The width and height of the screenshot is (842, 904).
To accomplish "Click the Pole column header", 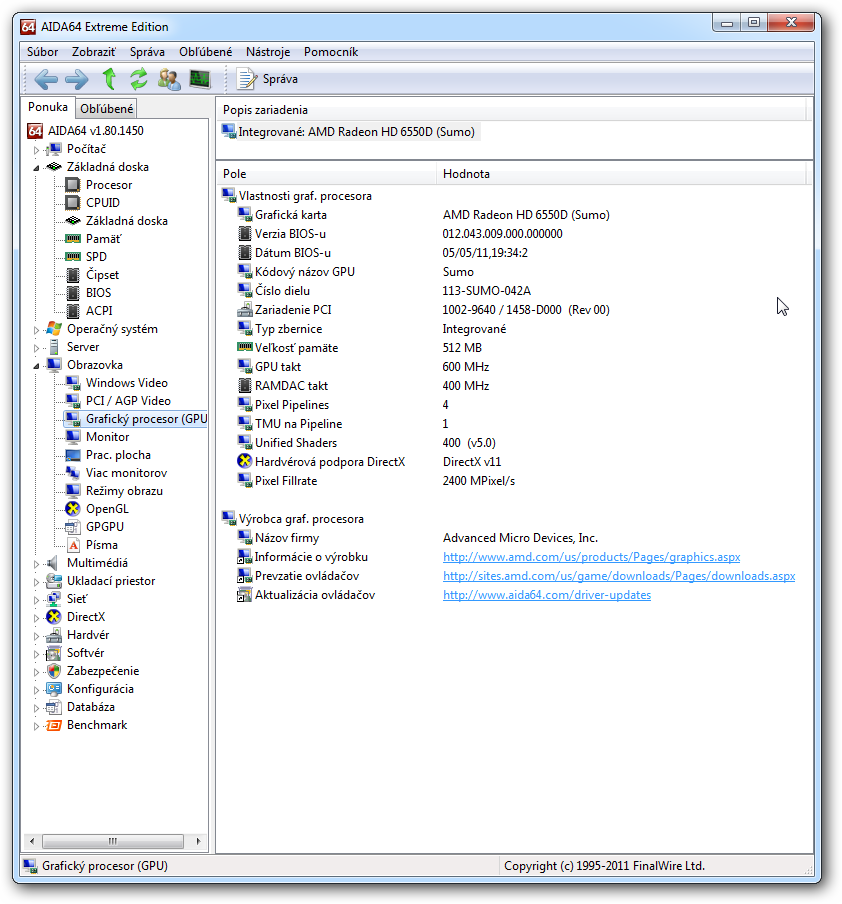I will (x=327, y=174).
